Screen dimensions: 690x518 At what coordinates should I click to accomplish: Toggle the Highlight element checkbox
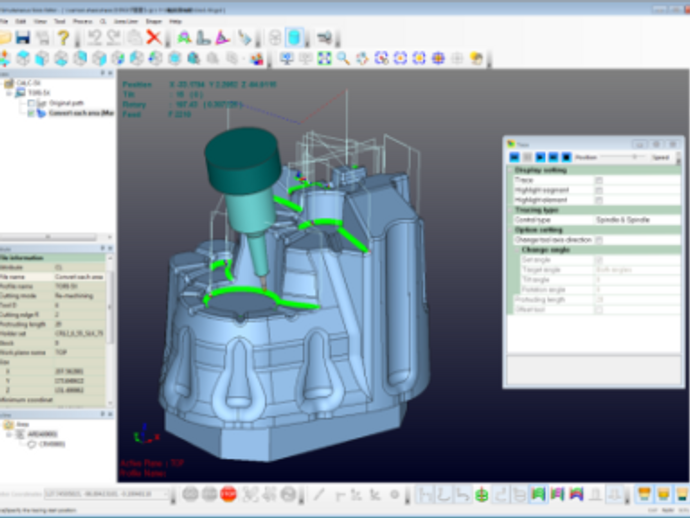click(598, 200)
